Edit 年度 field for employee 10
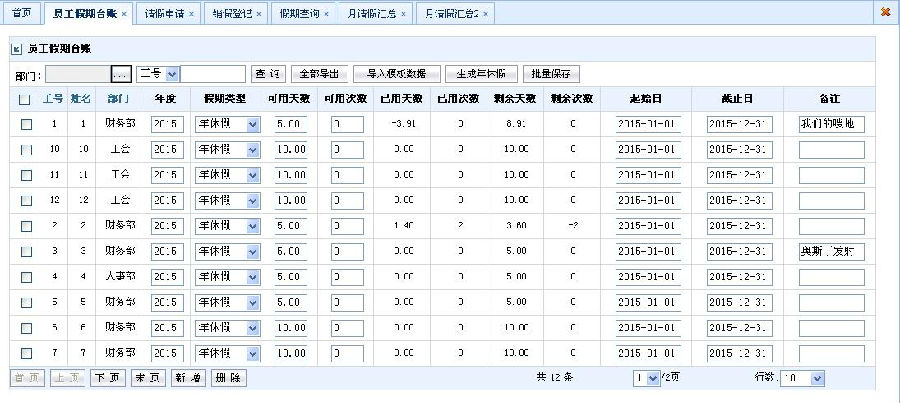 pos(168,150)
